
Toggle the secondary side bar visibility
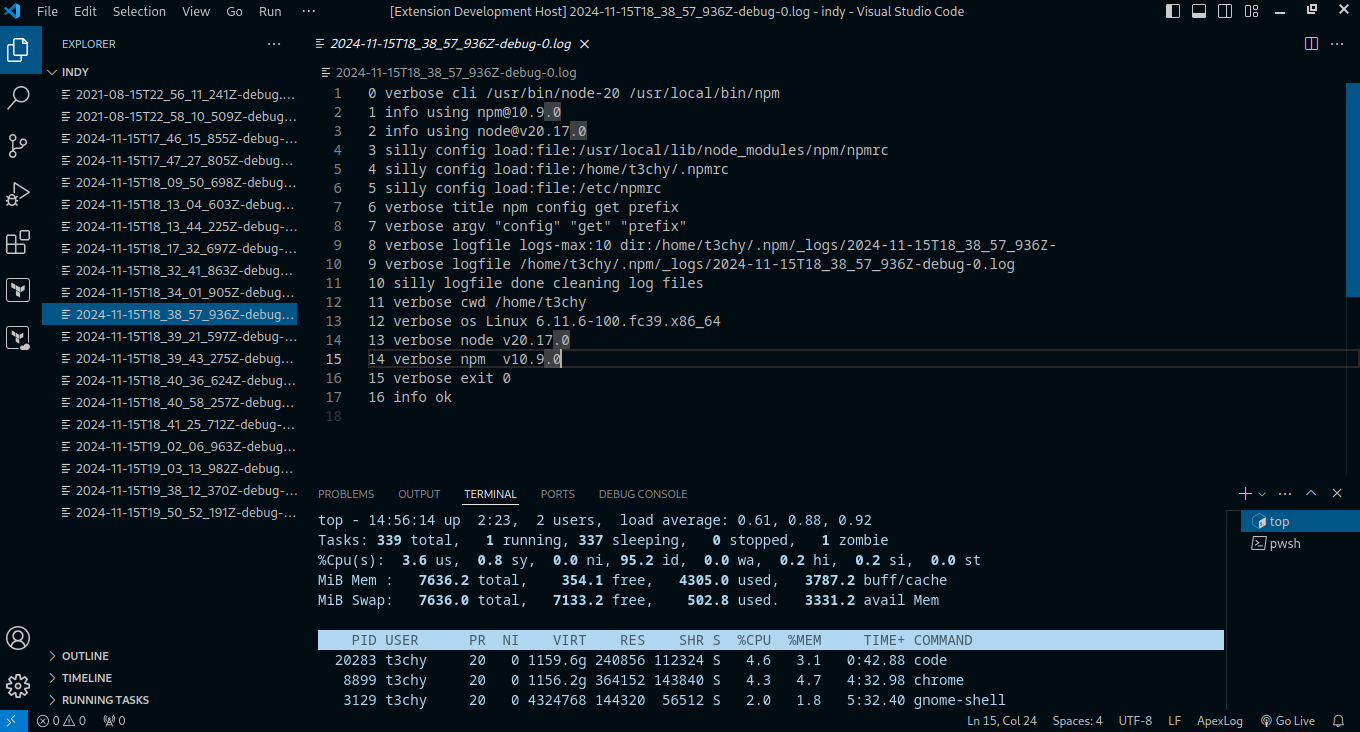pos(1224,11)
